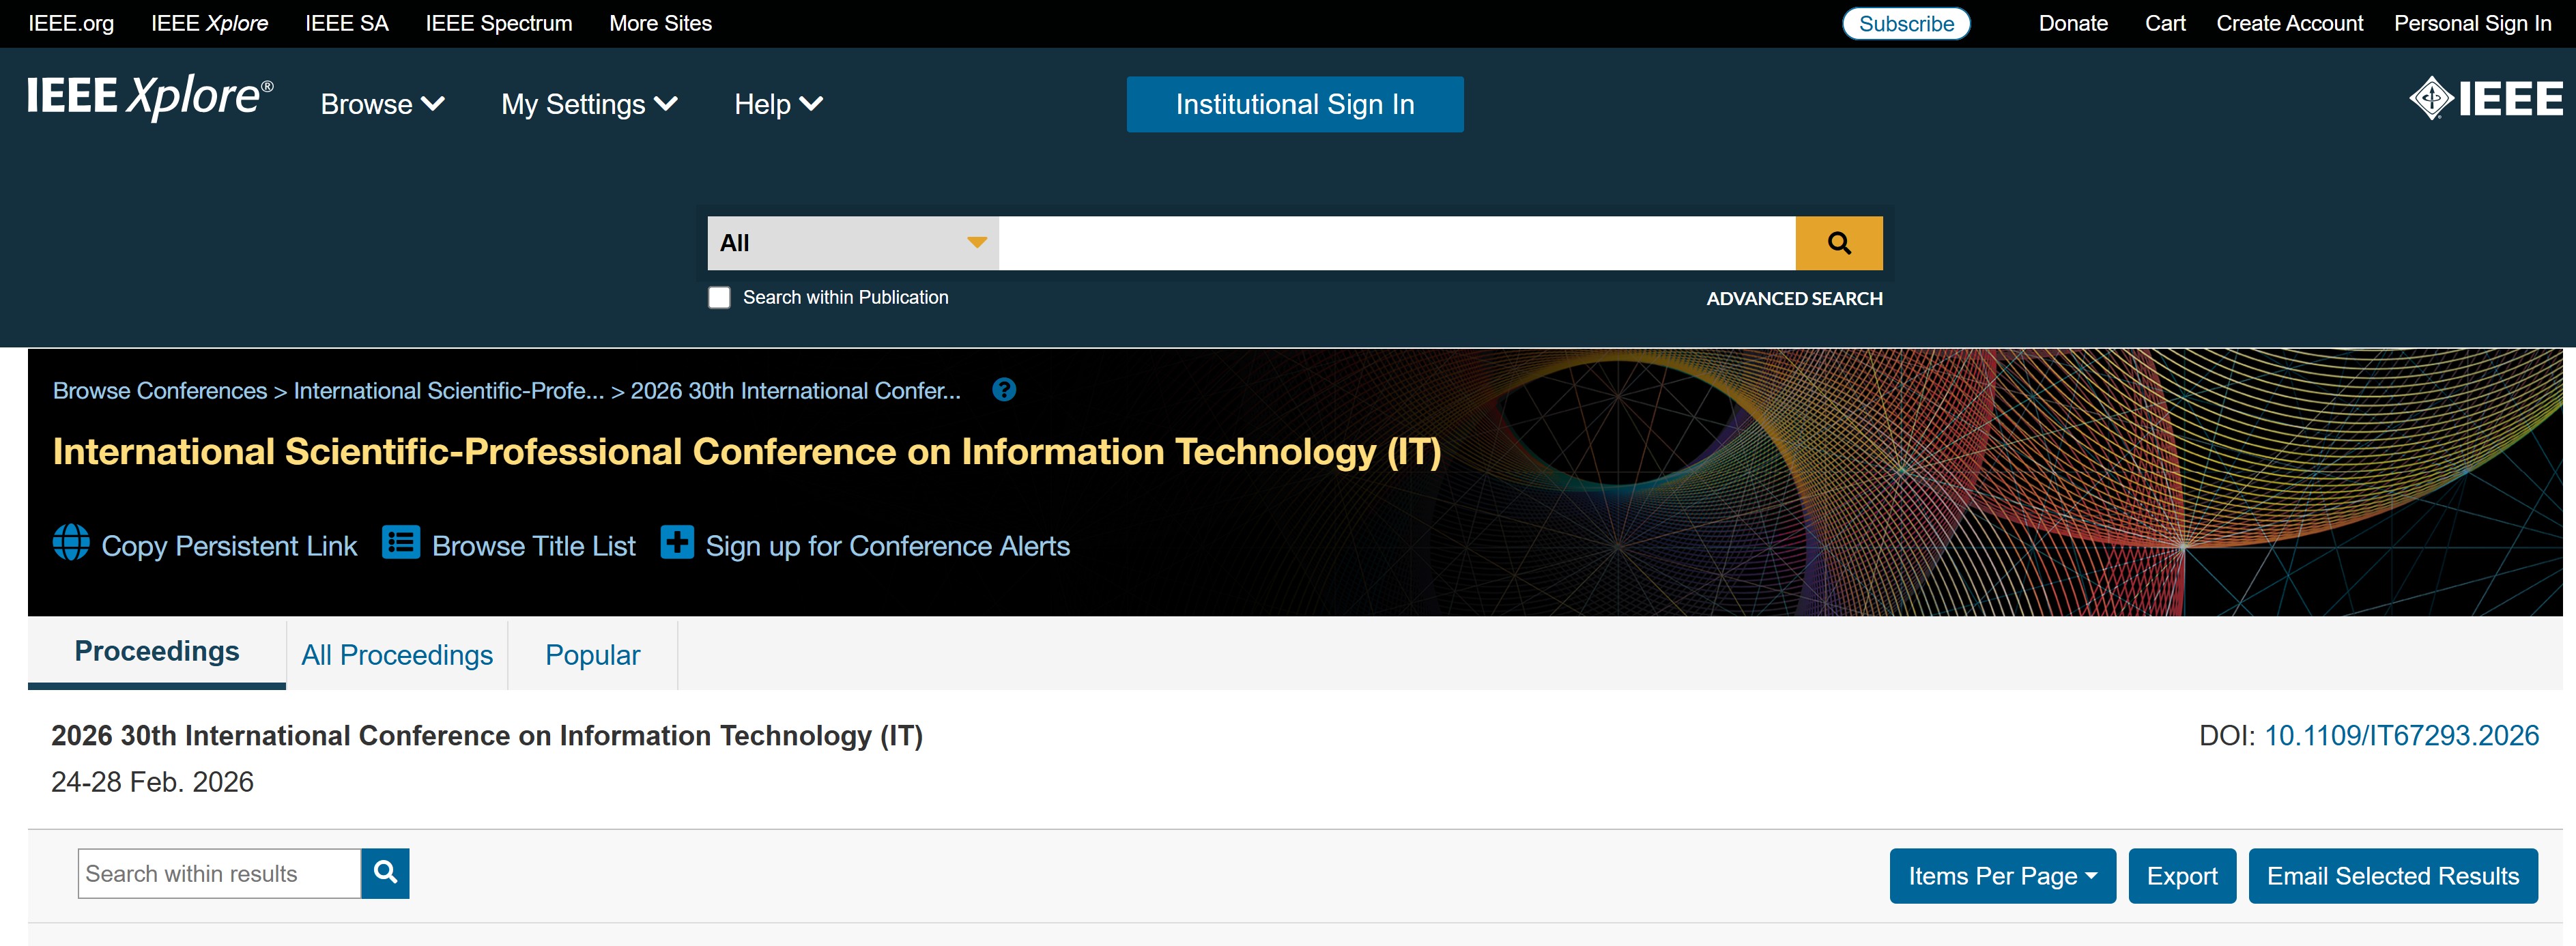Switch to the All Proceedings tab

pyautogui.click(x=397, y=655)
